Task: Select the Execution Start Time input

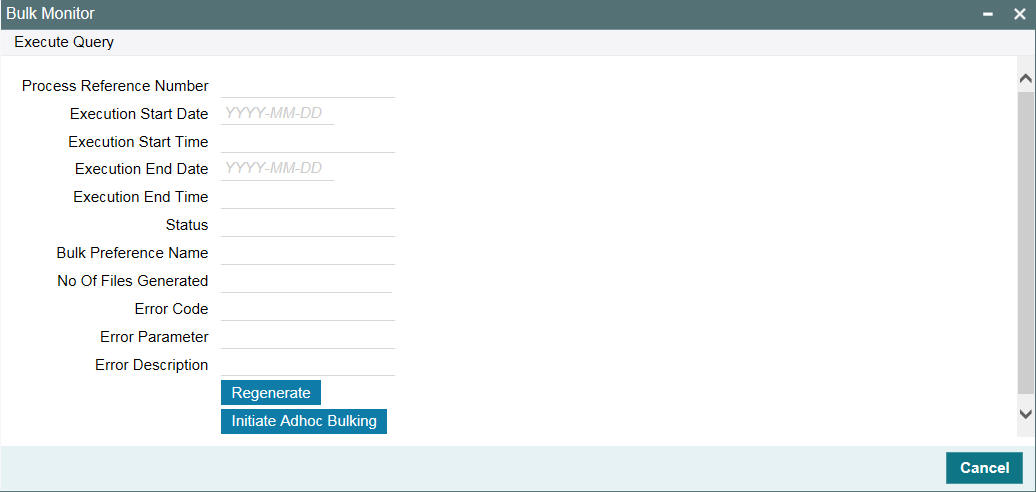Action: tap(307, 142)
